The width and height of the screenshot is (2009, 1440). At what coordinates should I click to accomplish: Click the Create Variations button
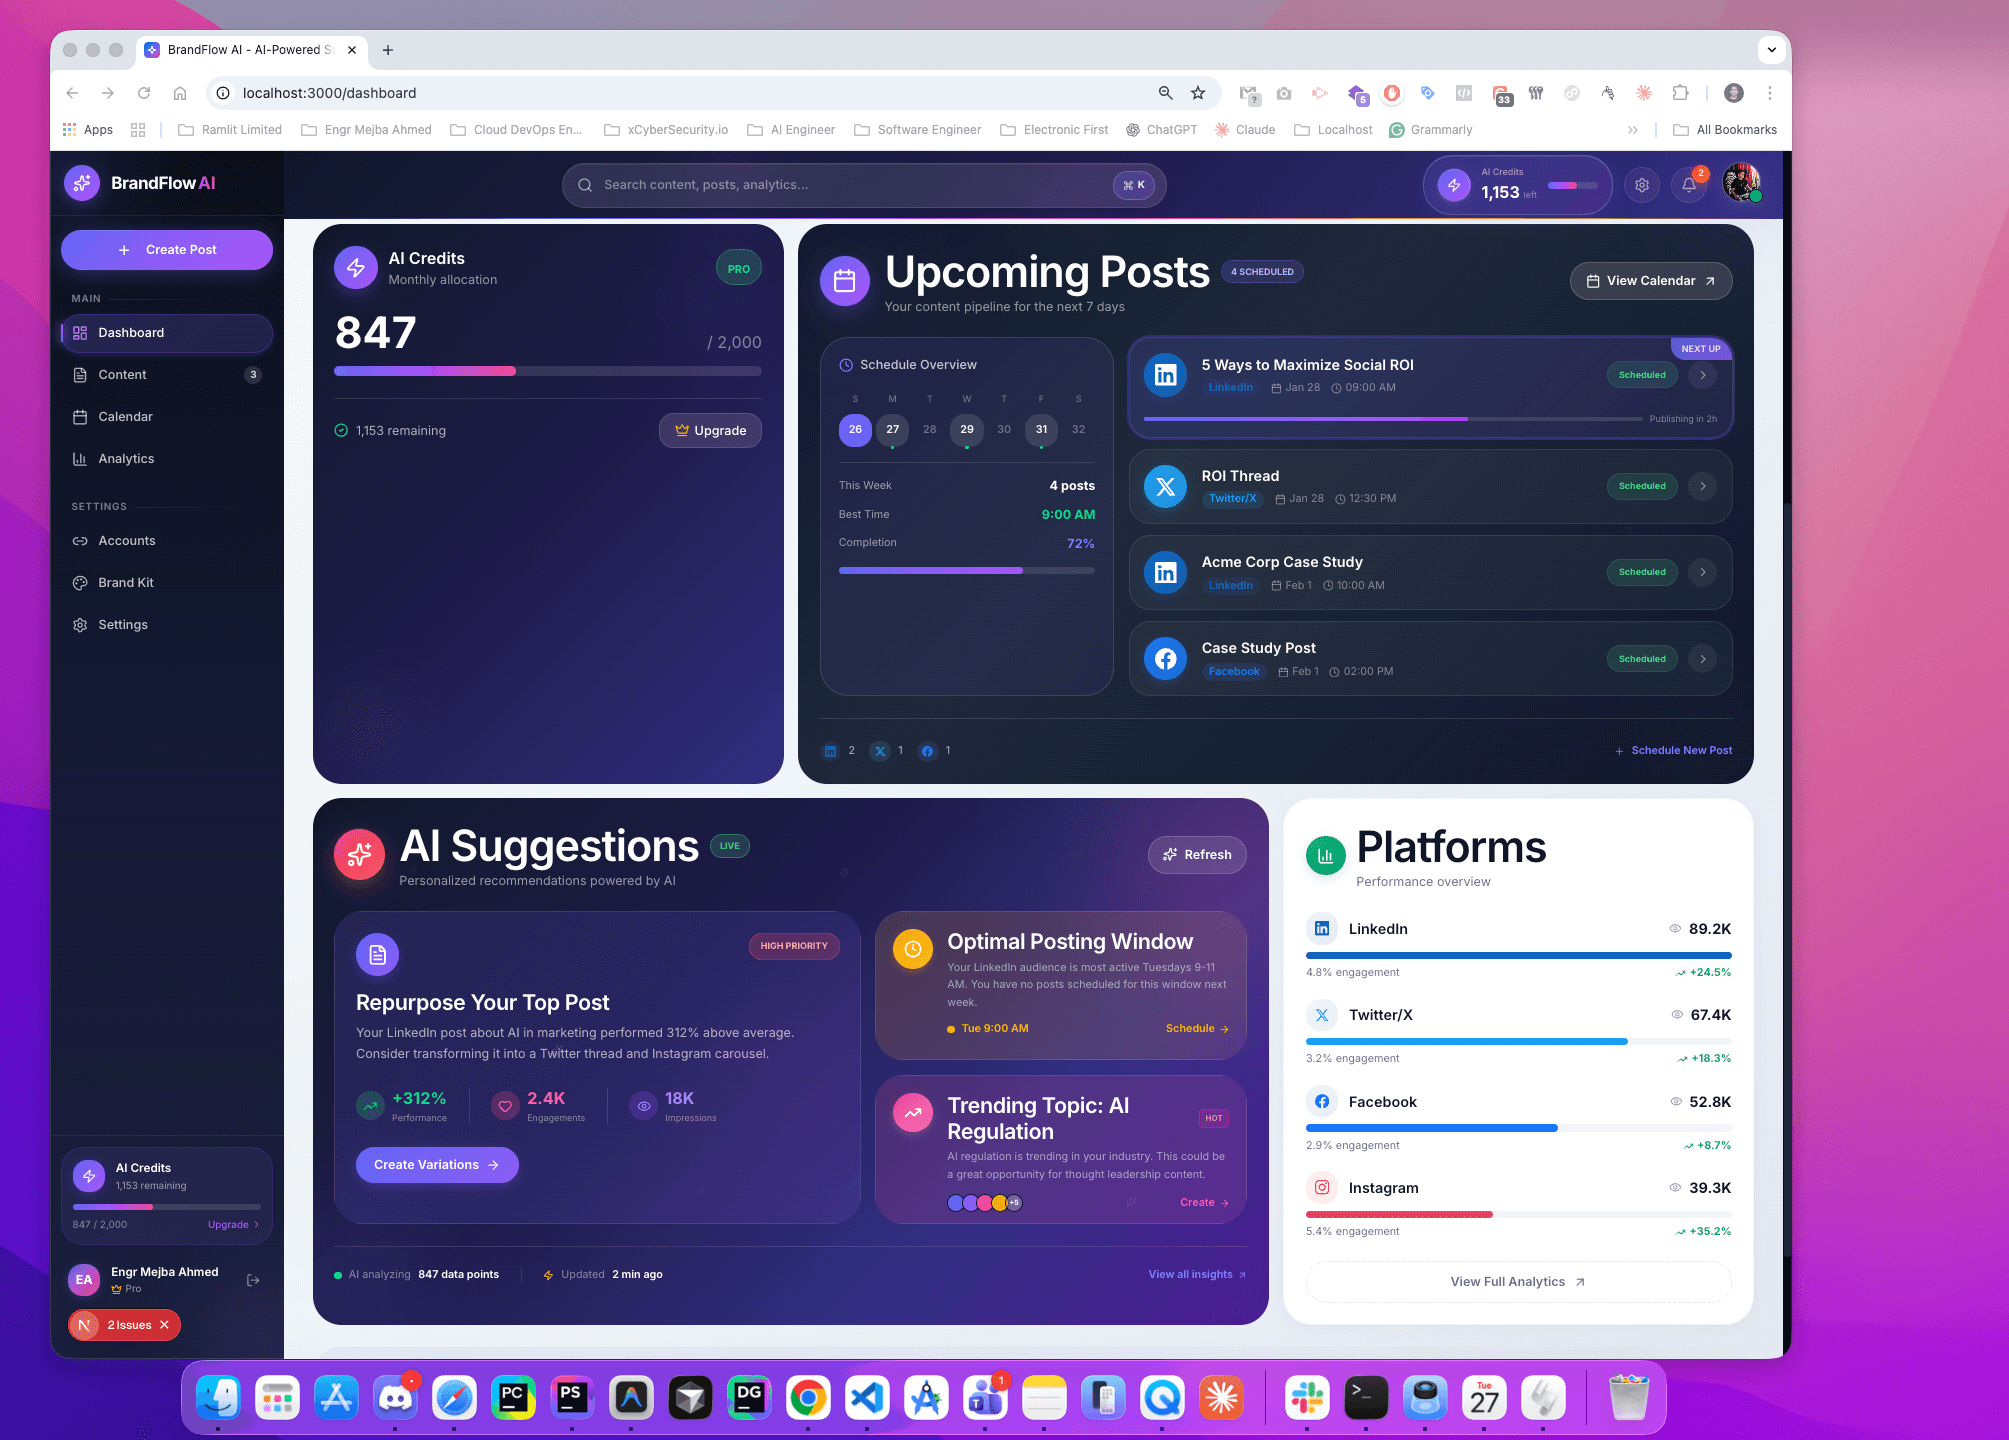436,1164
